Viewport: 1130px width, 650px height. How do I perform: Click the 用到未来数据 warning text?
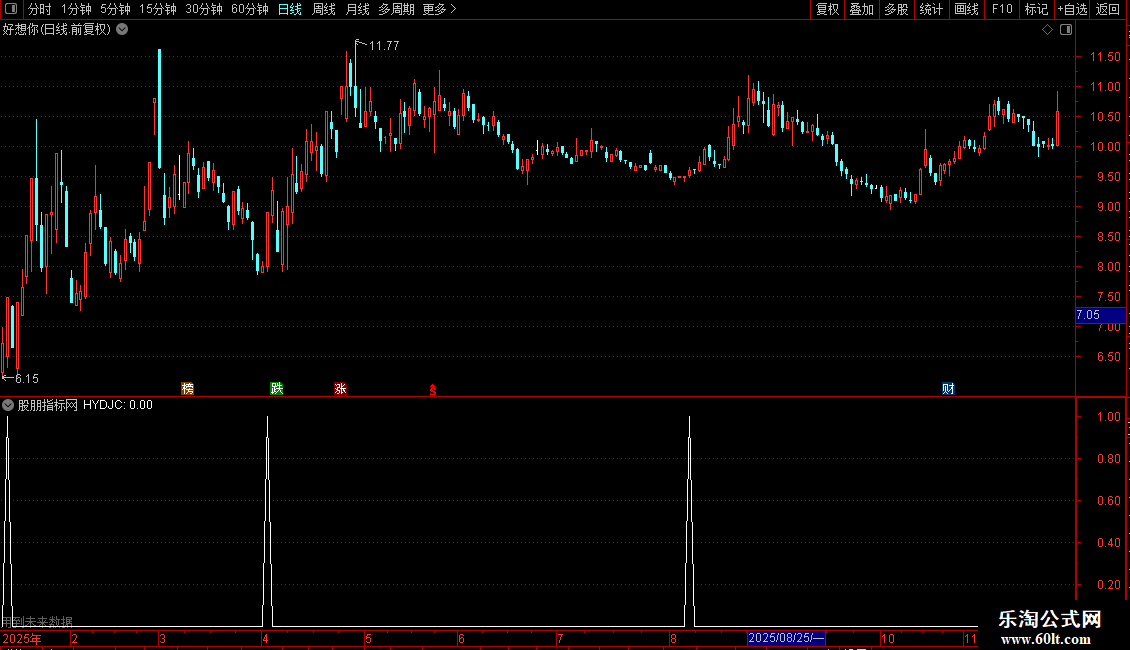(x=37, y=621)
